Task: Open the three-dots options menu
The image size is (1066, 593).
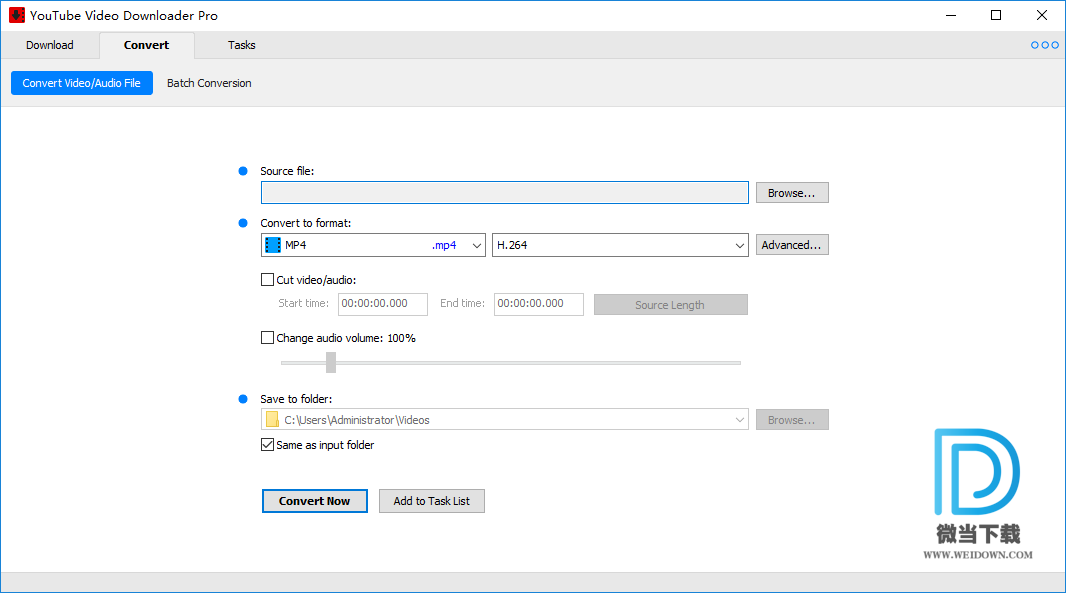Action: tap(1044, 45)
